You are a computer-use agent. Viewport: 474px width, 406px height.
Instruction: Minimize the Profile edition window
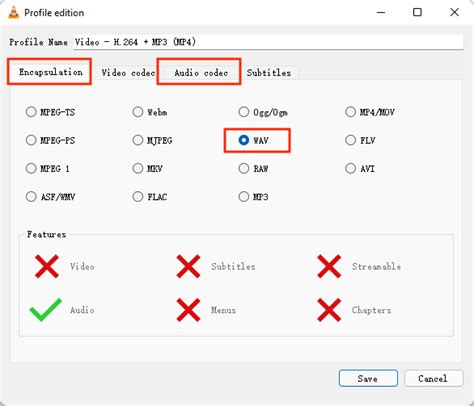[381, 13]
